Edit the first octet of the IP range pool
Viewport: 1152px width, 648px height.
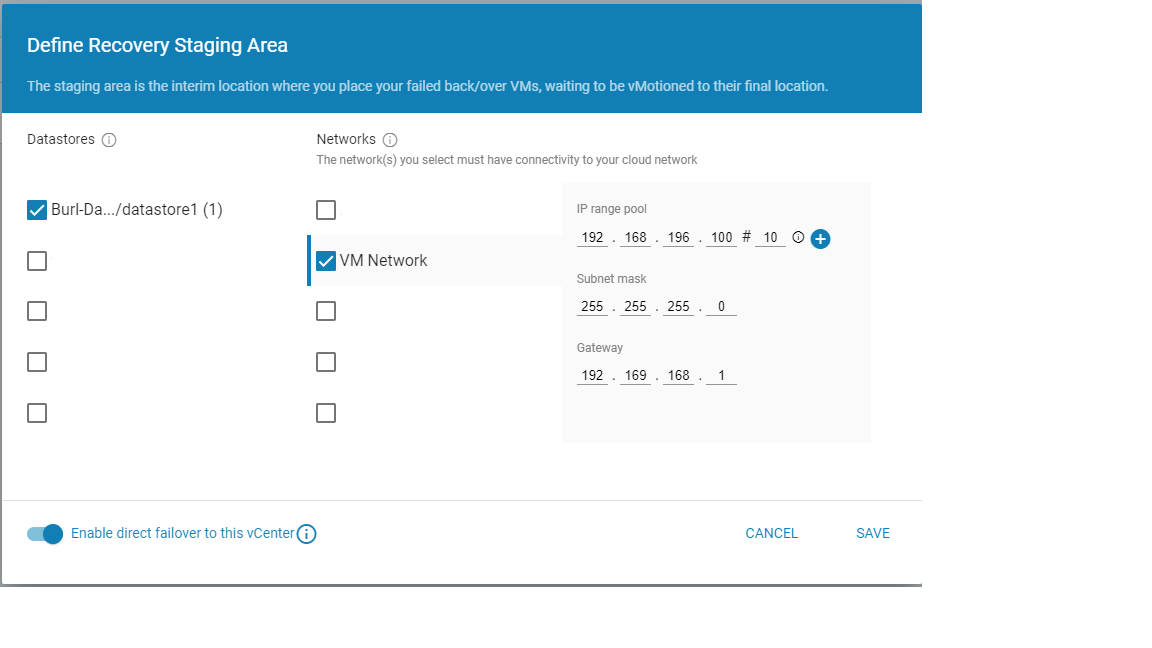coord(592,237)
